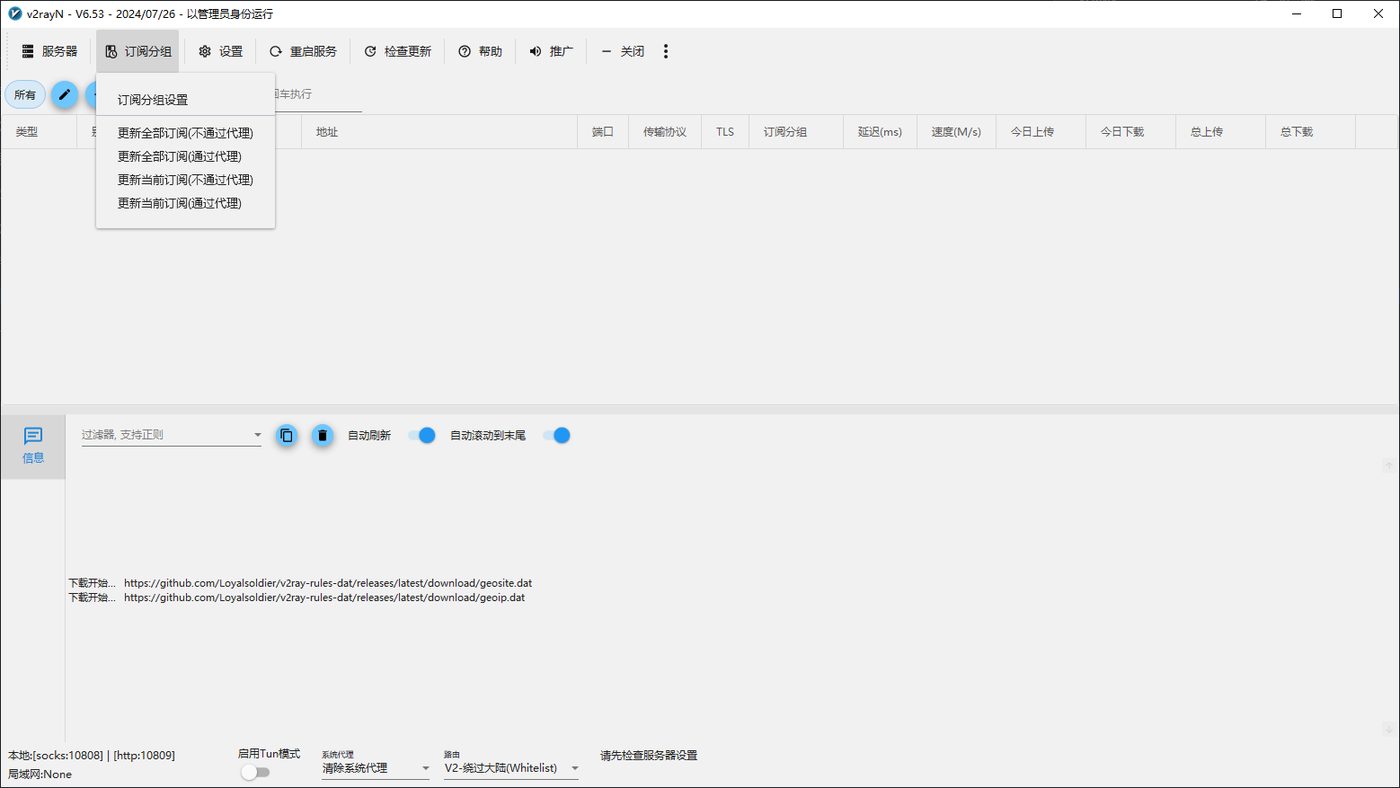Screen dimensions: 1400x788
Task: Open the 服务器 servers menu
Action: [50, 51]
